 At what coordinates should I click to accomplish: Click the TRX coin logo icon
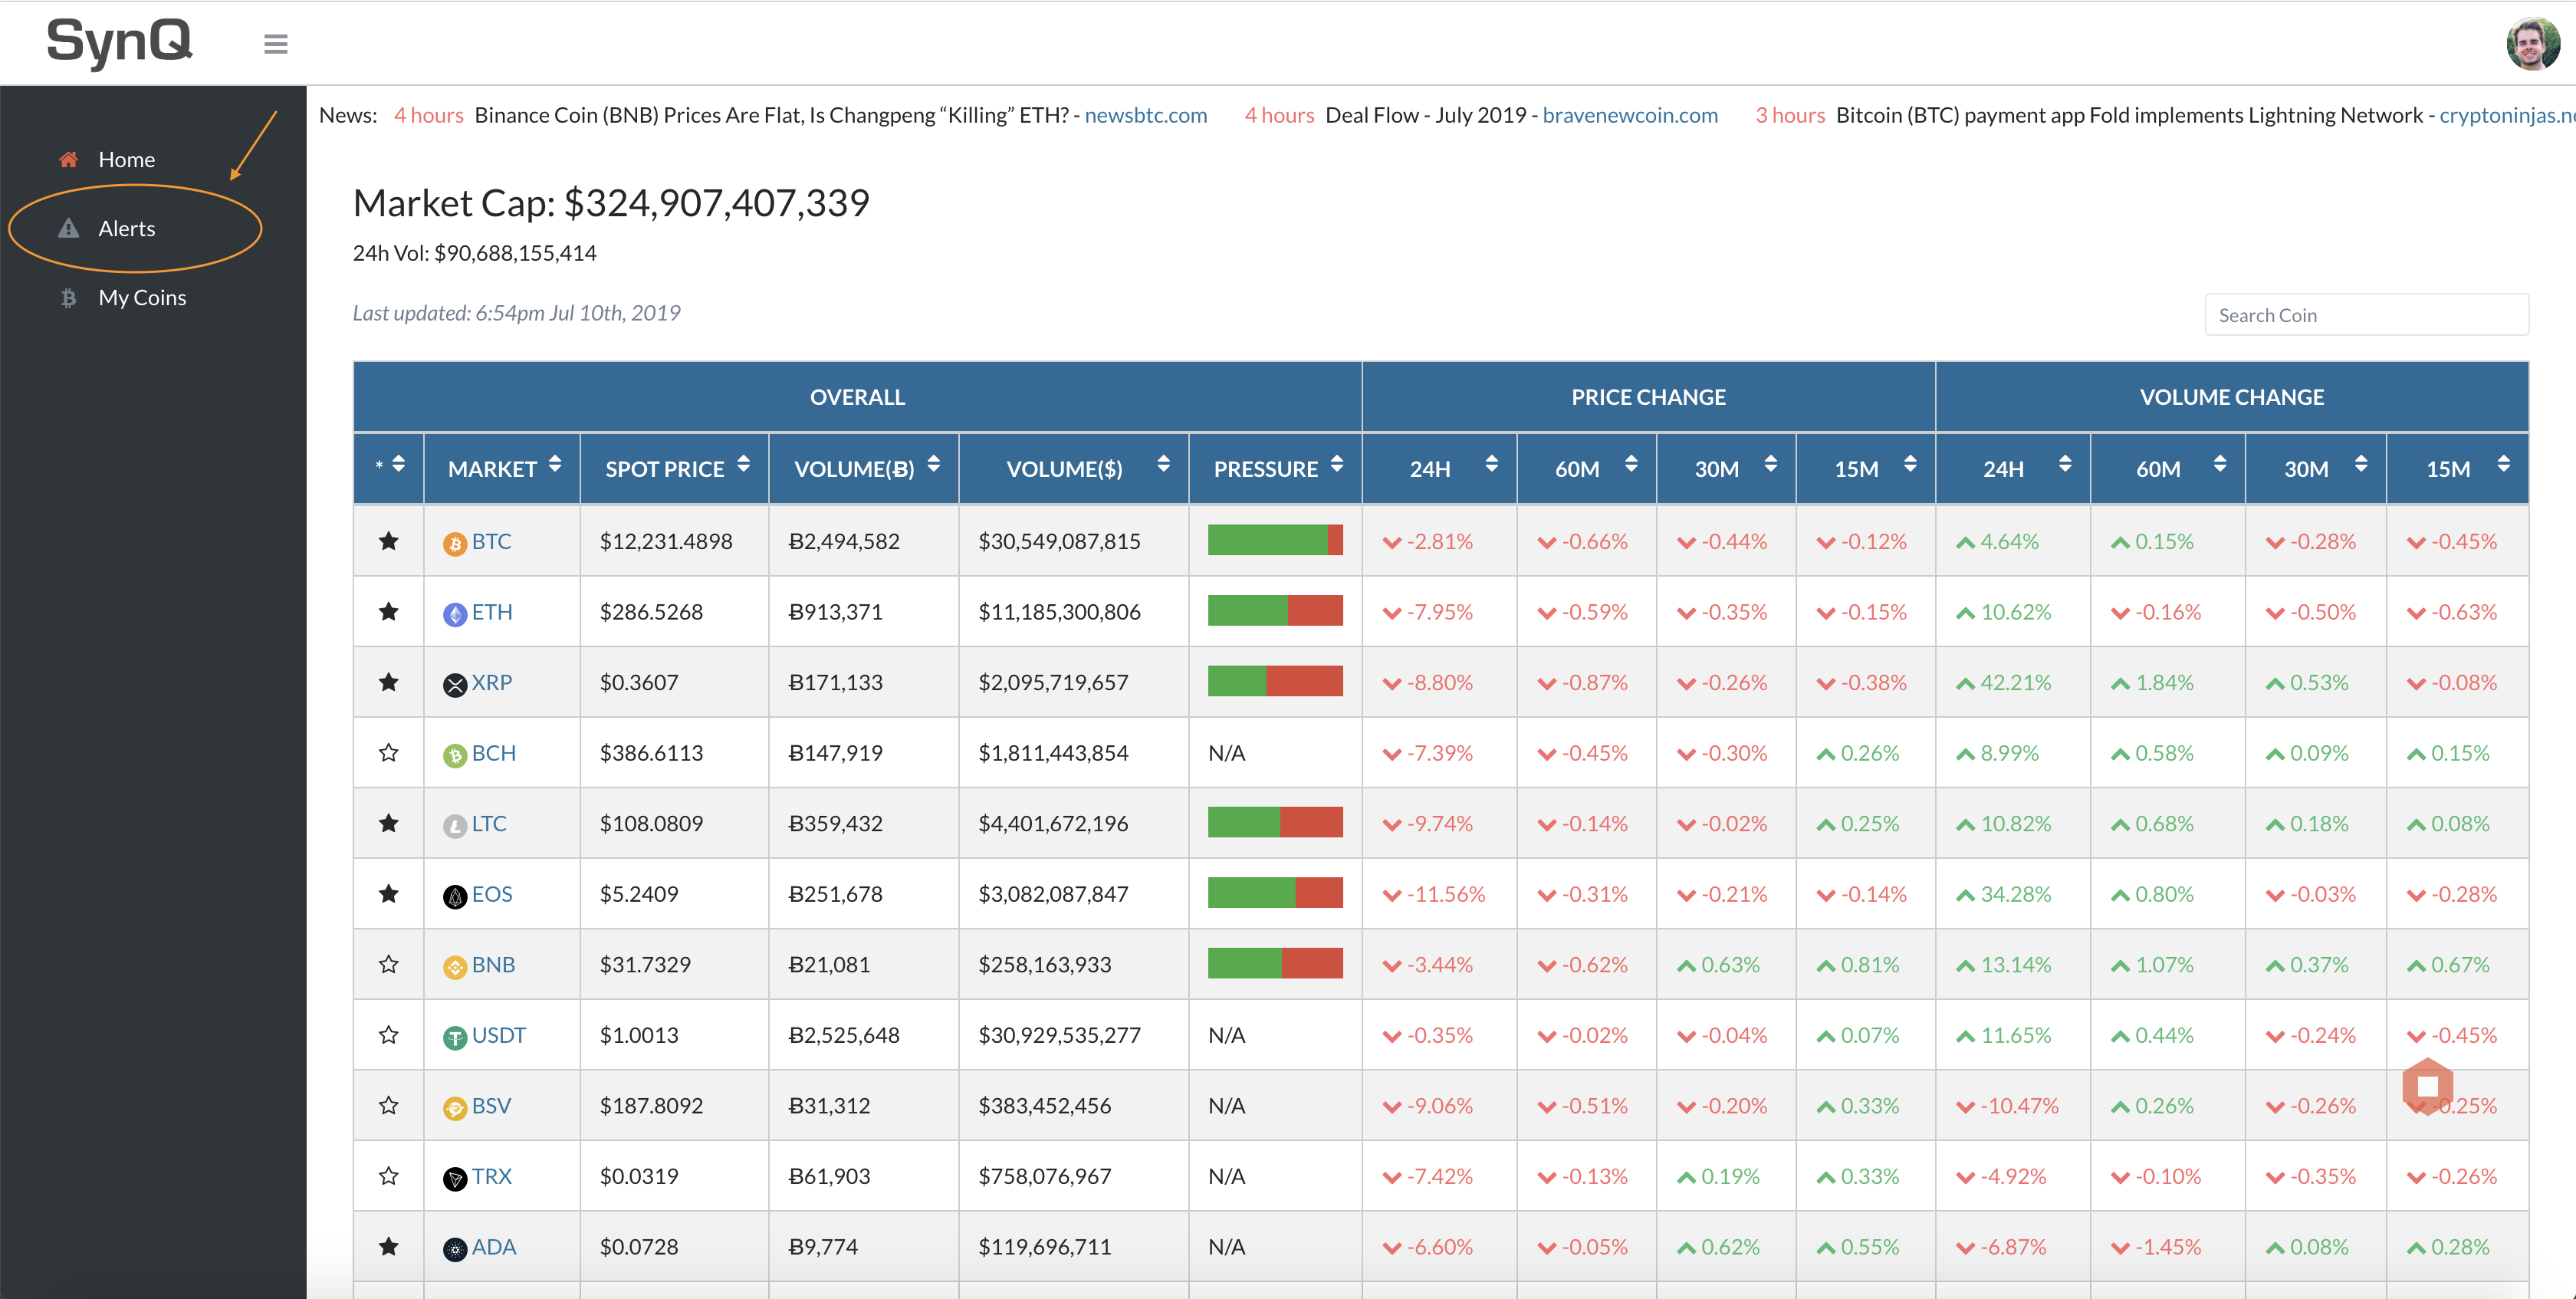[455, 1179]
